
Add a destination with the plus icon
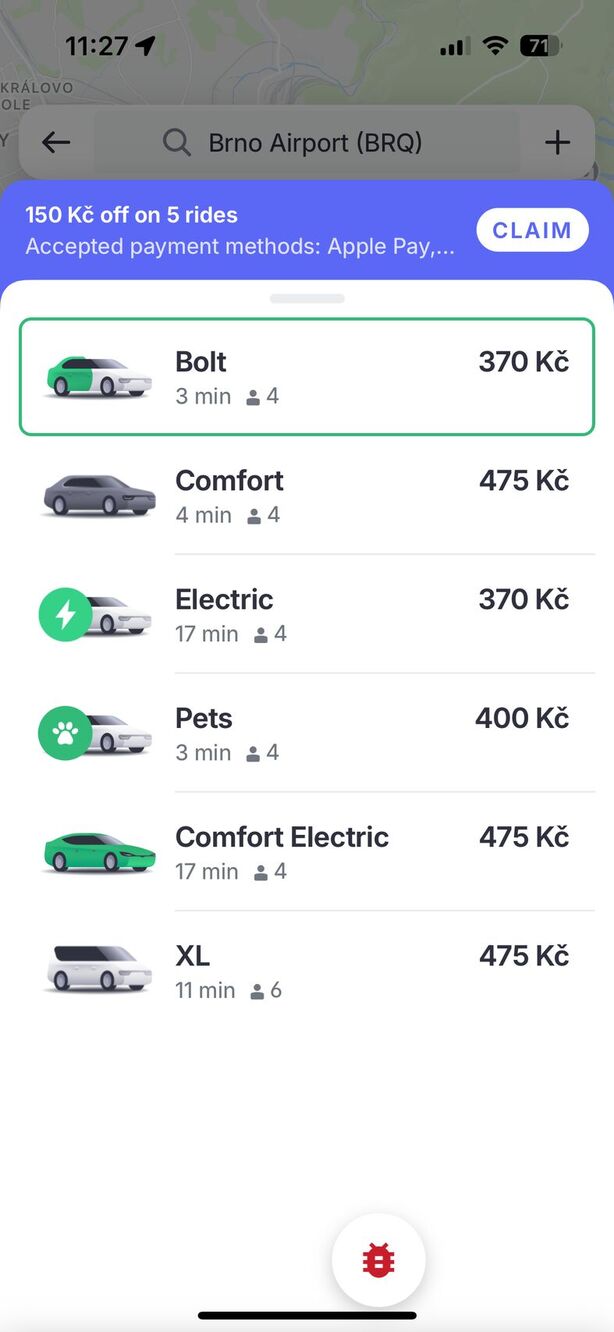point(557,142)
